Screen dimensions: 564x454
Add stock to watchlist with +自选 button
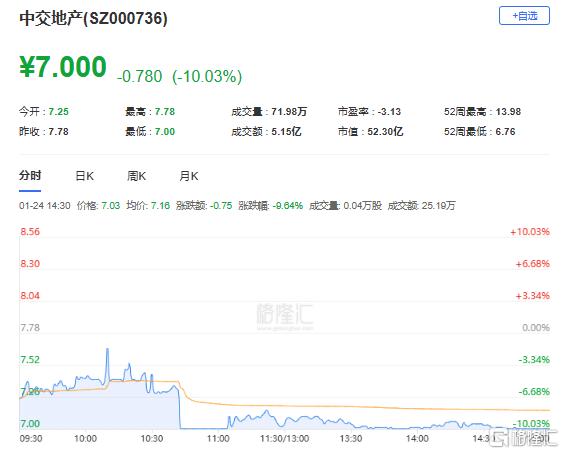524,16
